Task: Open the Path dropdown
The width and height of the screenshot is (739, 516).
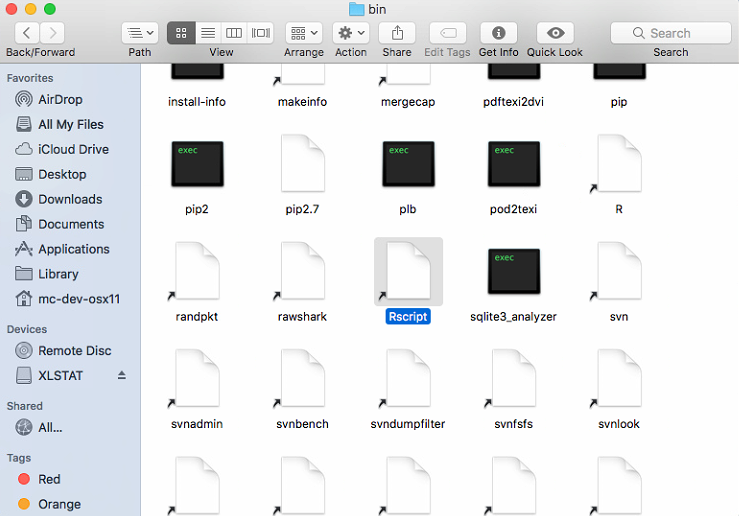Action: click(139, 33)
